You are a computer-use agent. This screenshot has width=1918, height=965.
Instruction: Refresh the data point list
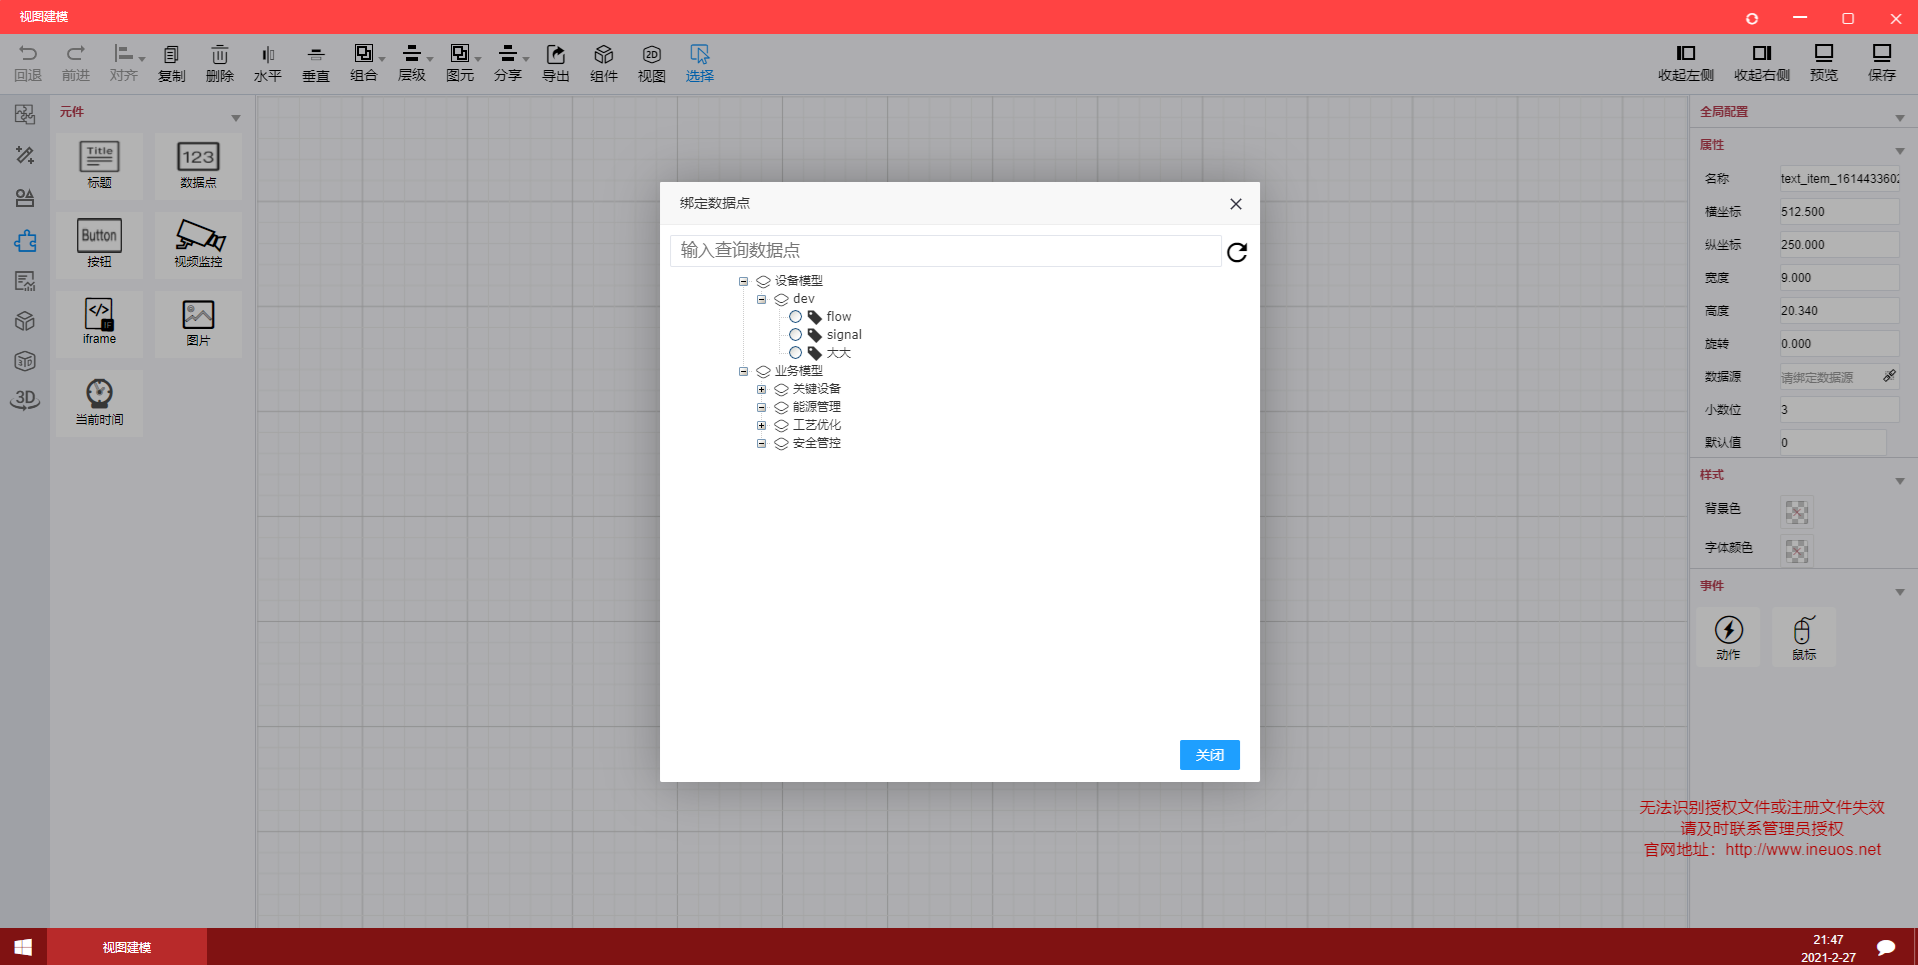(1237, 252)
